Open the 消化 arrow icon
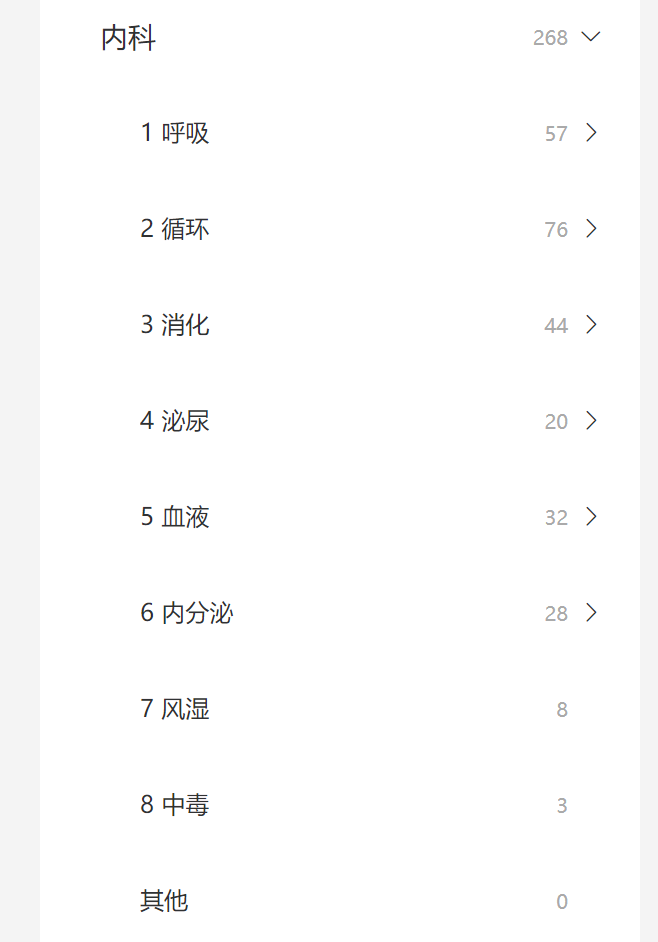Image resolution: width=658 pixels, height=942 pixels. click(591, 325)
